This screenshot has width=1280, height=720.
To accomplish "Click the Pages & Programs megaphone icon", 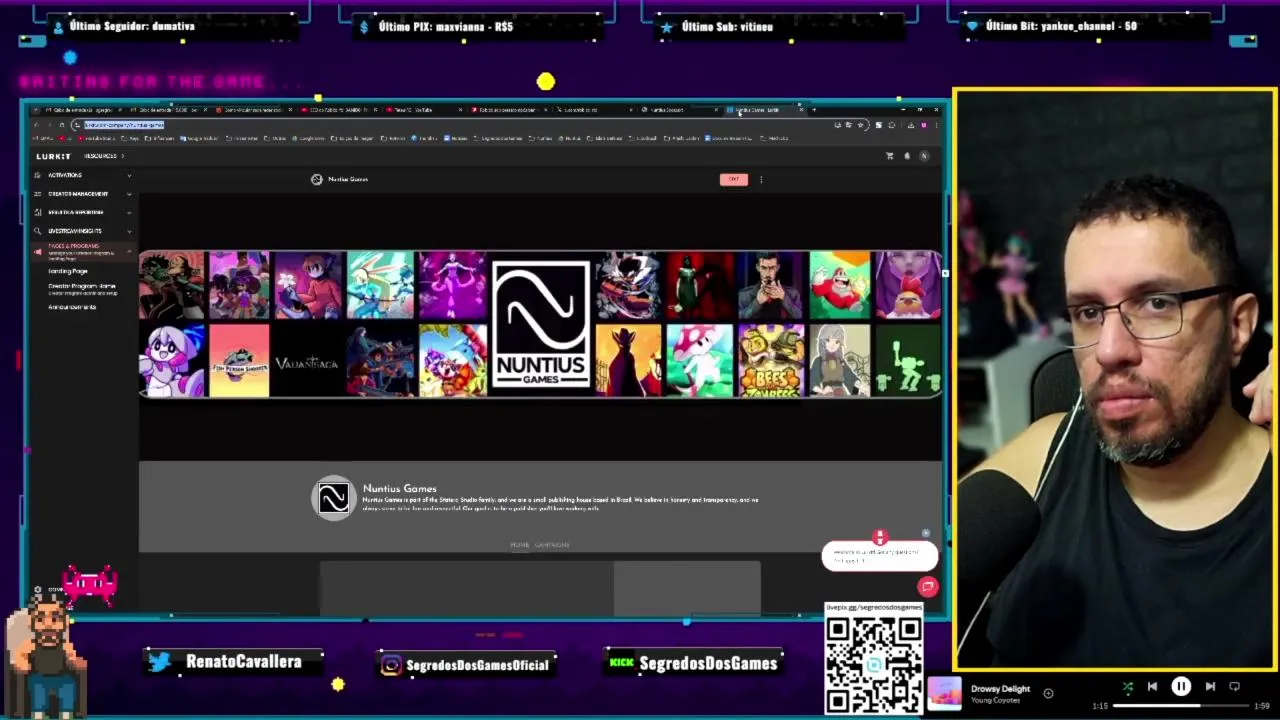I will click(38, 250).
